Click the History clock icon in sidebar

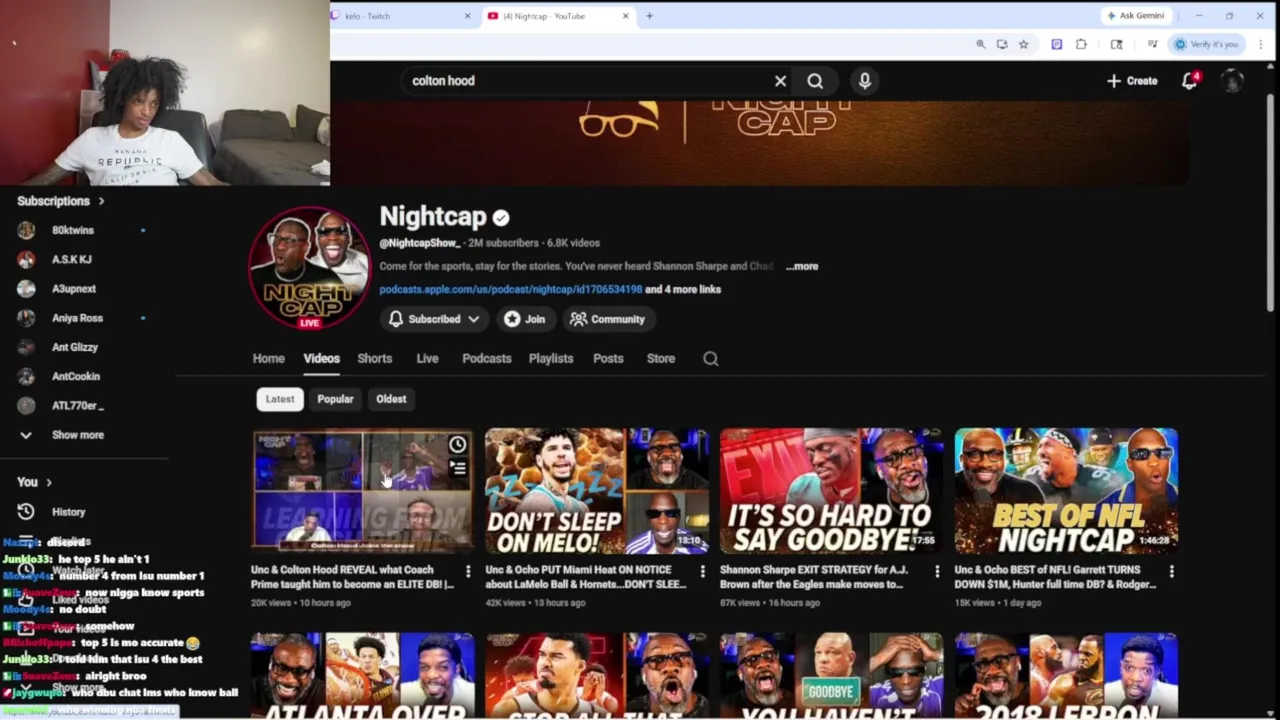(x=26, y=512)
